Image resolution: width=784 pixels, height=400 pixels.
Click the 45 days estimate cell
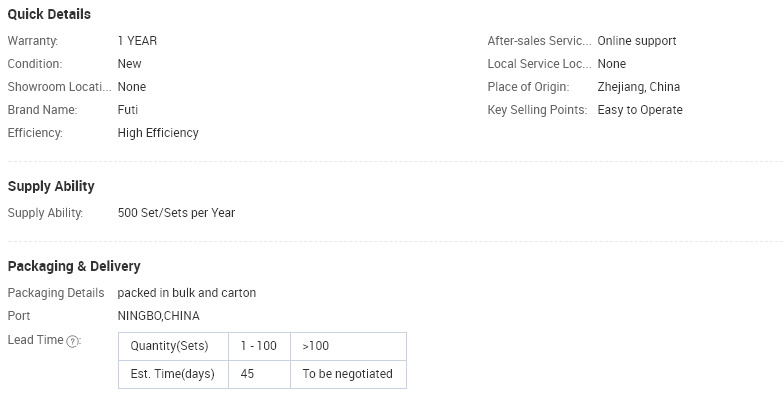260,374
